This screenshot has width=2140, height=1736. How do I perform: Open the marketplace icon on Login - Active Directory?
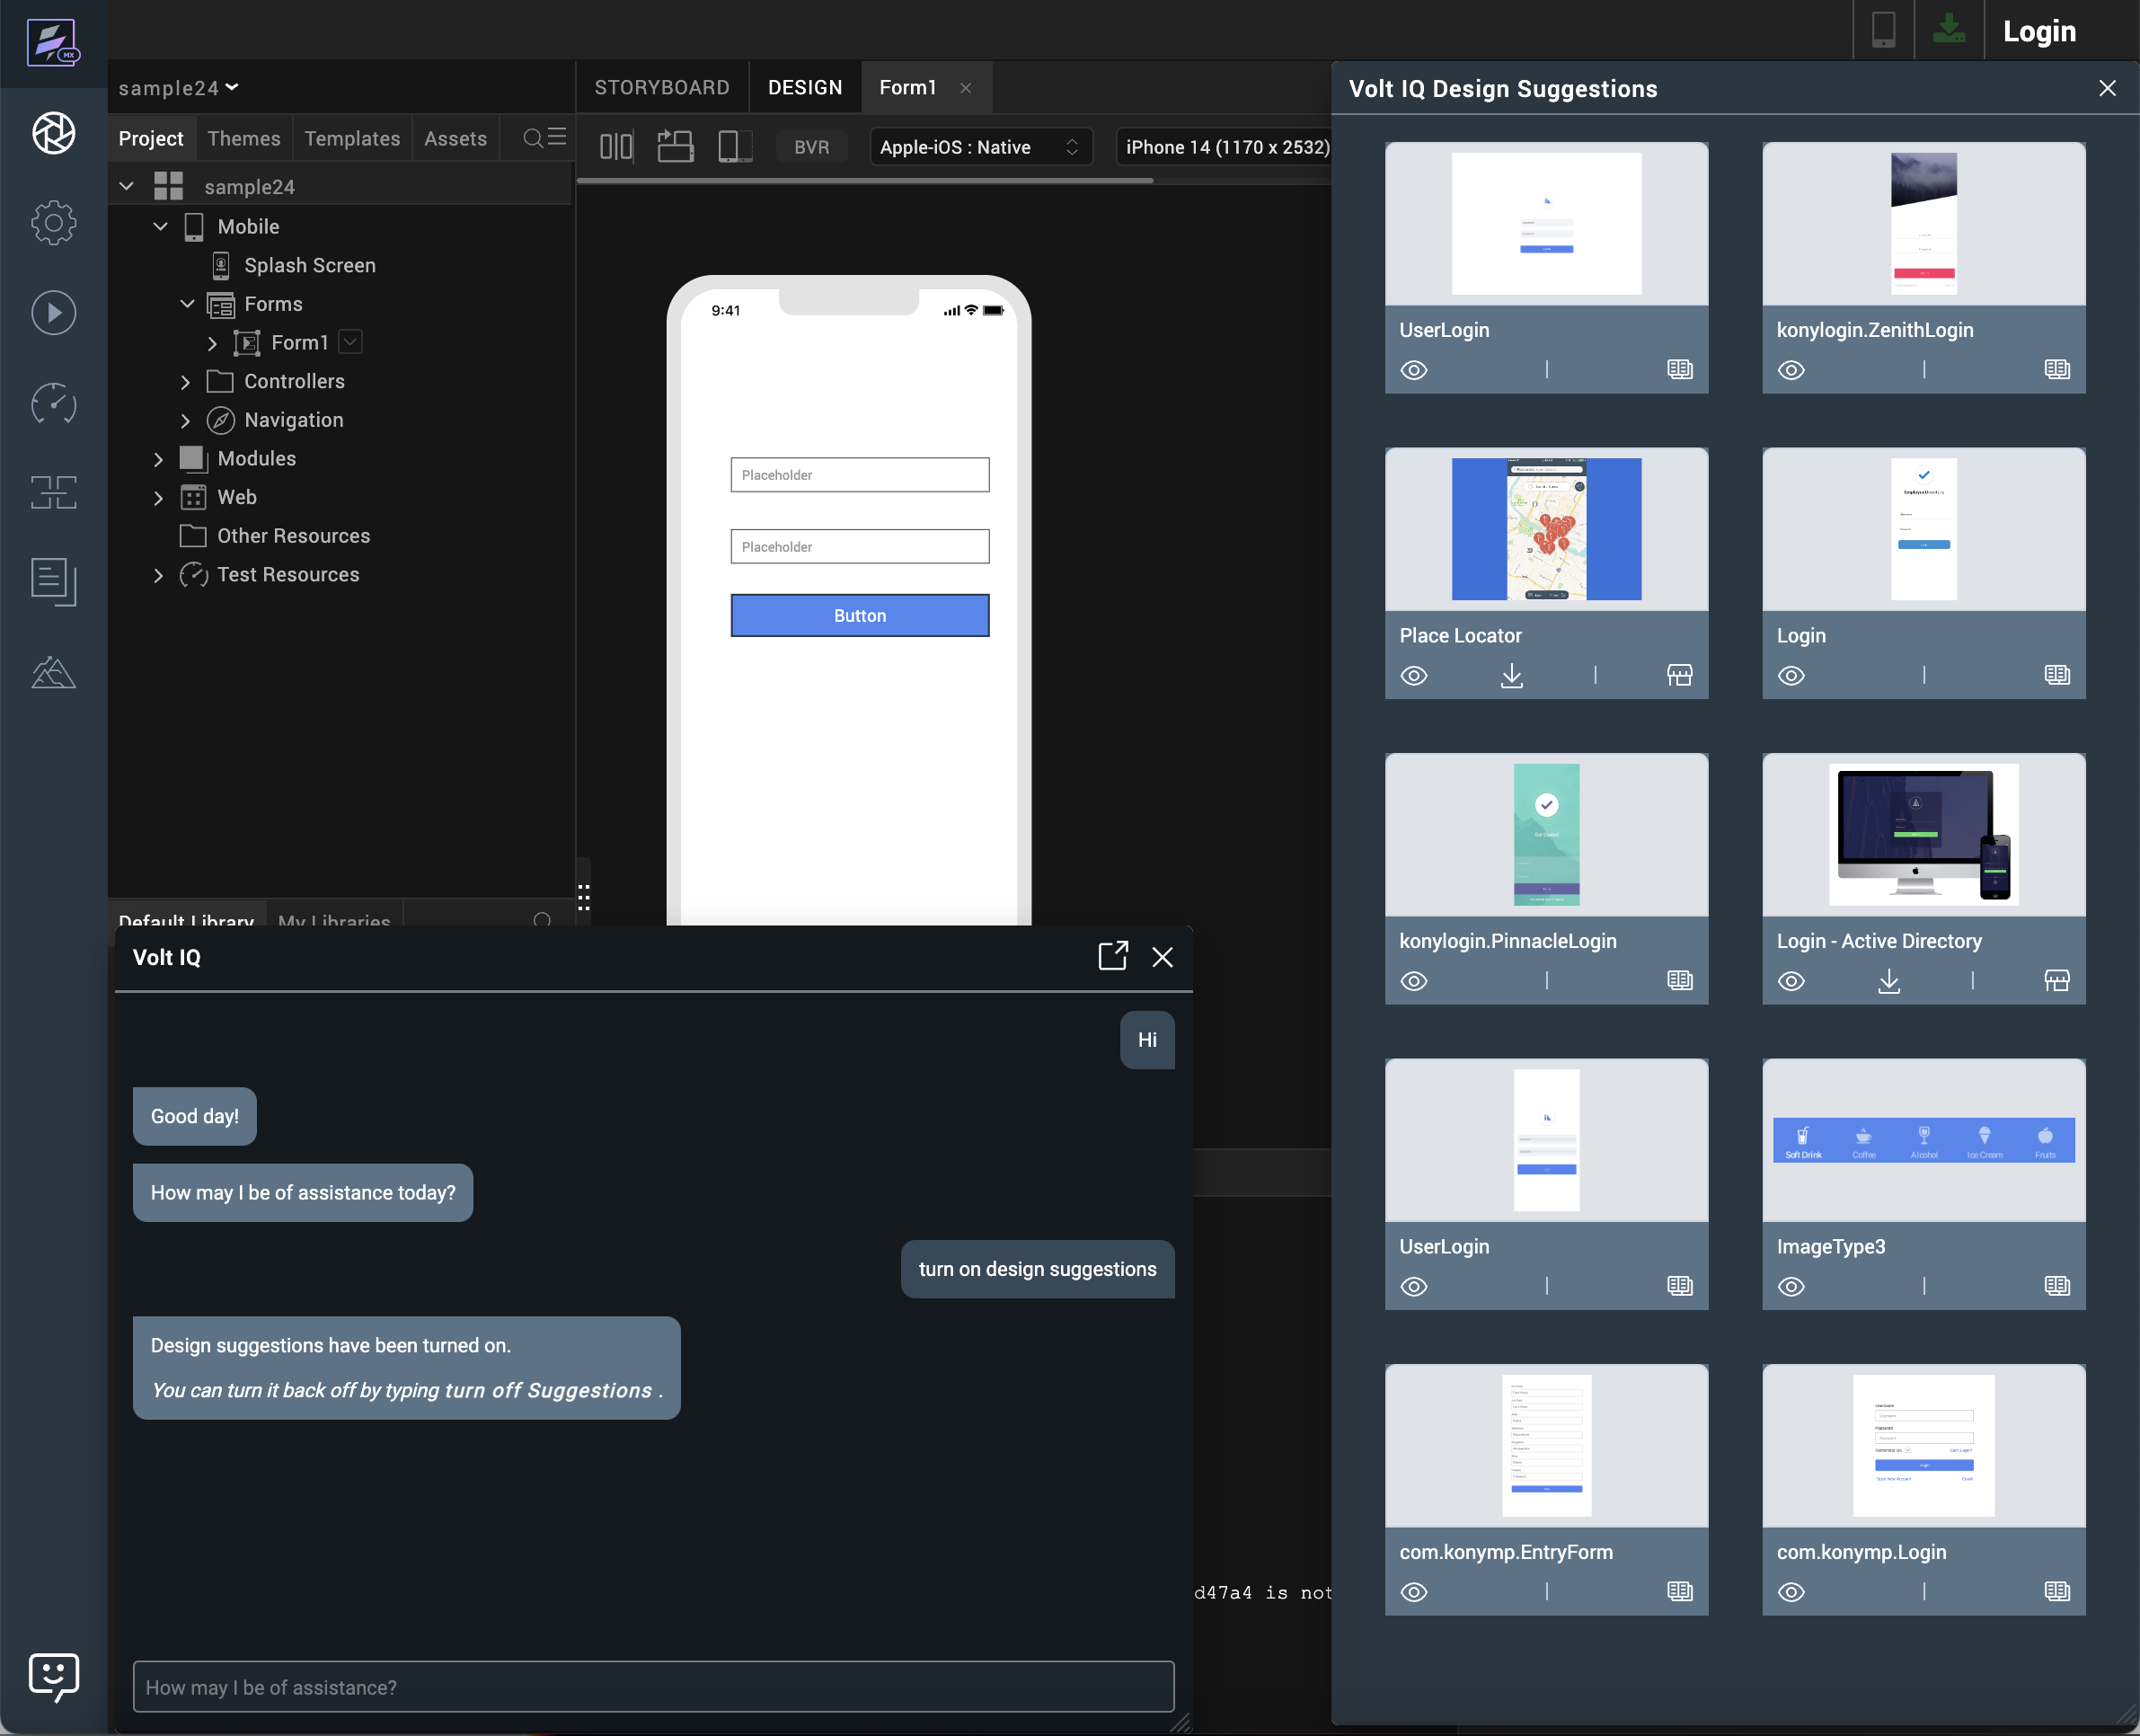[2056, 981]
